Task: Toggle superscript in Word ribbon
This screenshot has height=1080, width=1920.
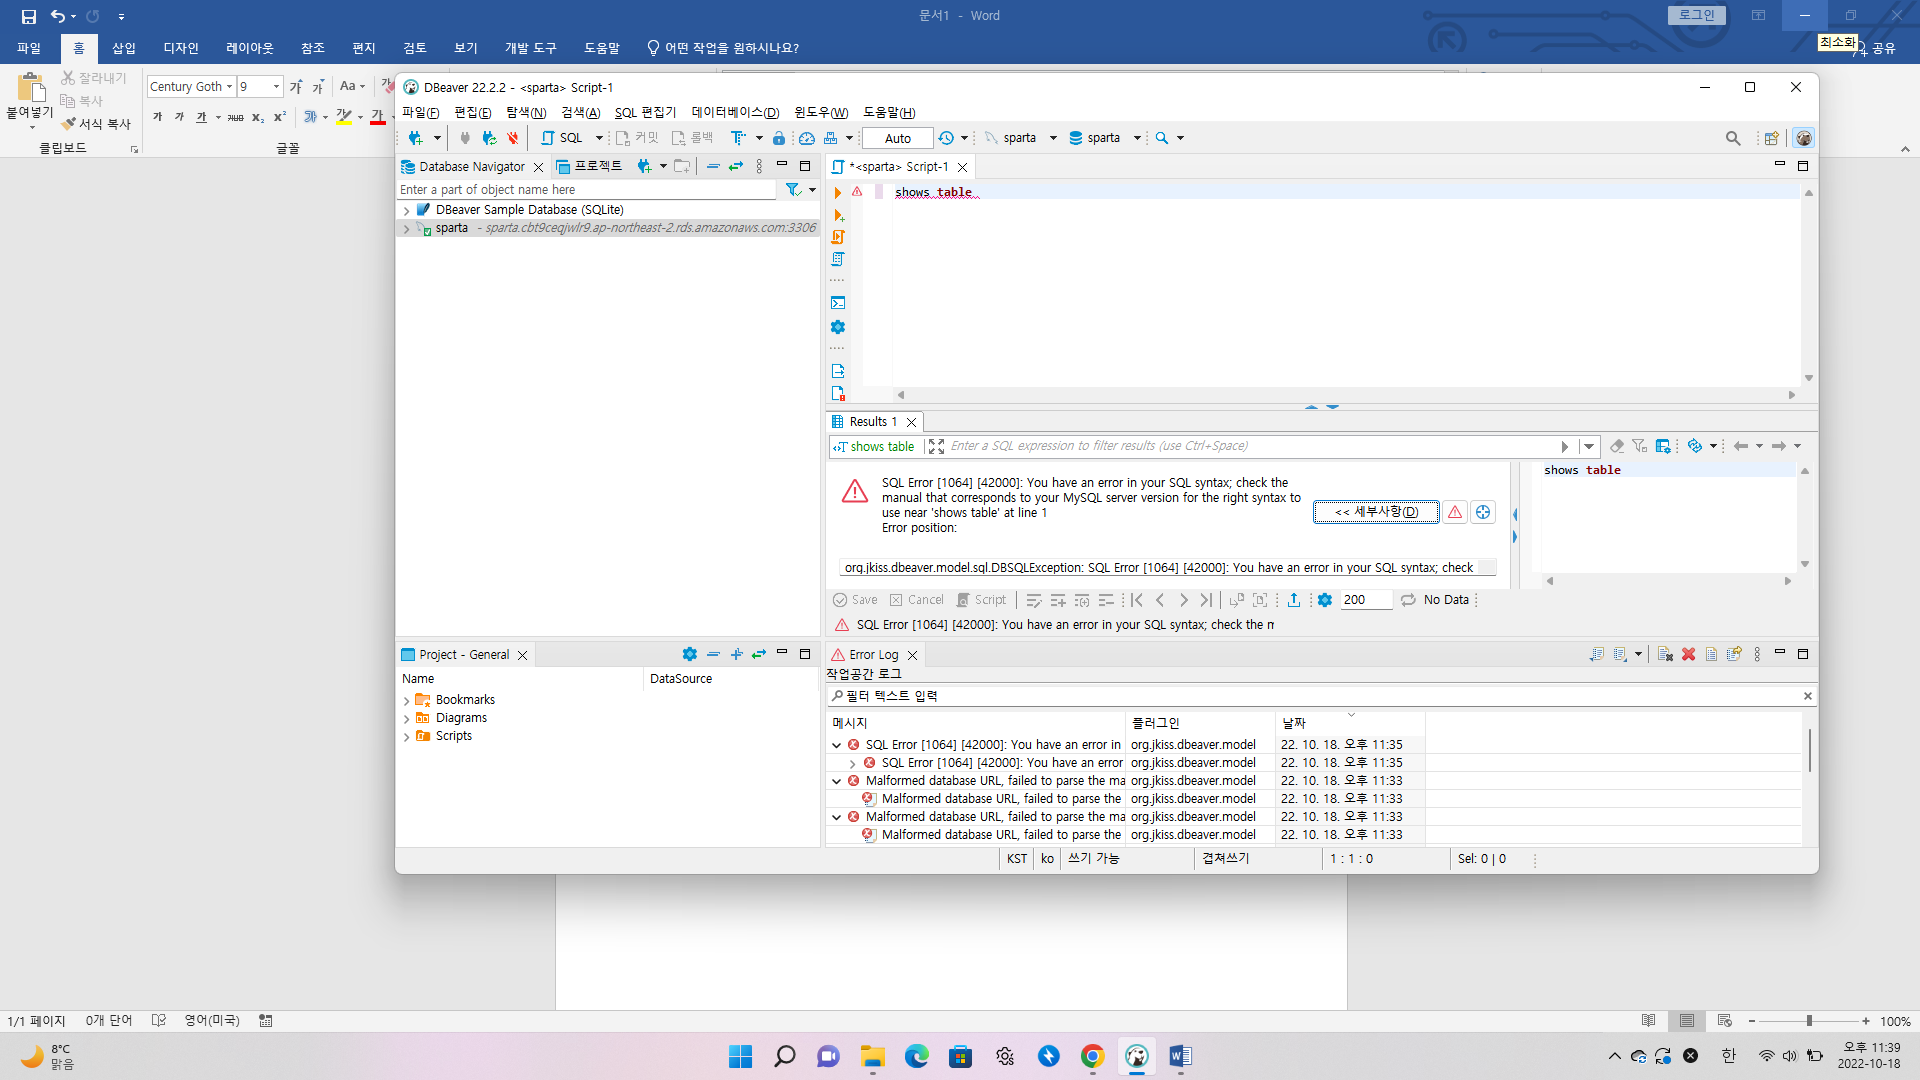Action: click(279, 117)
